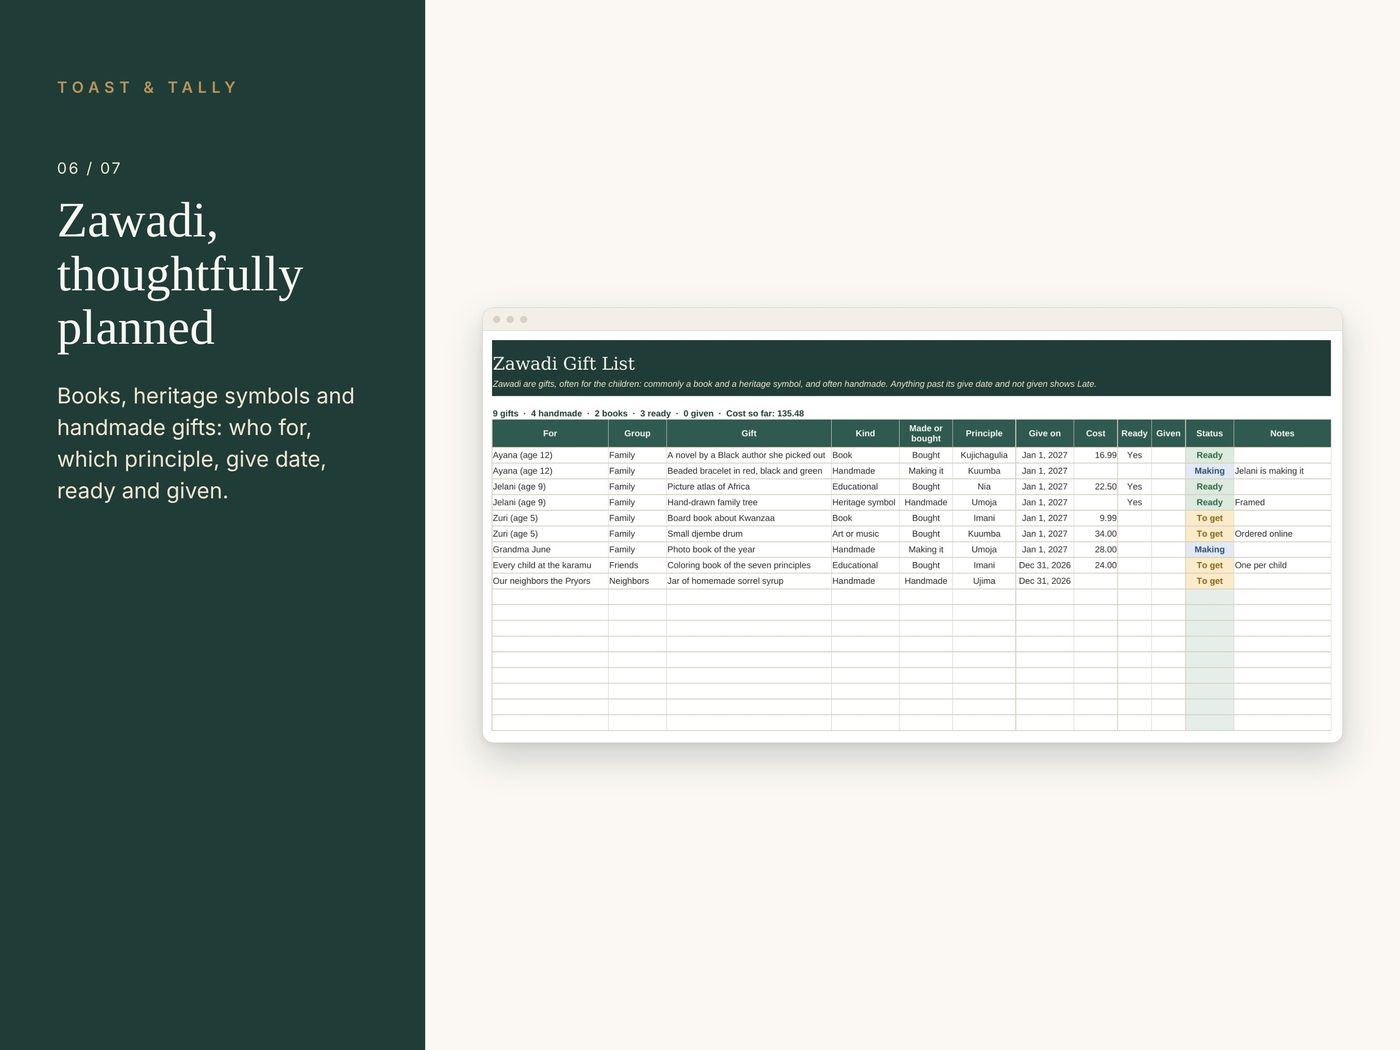Viewport: 1400px width, 1050px height.
Task: Click the Ready status for Ayana's novel
Action: tap(1209, 455)
